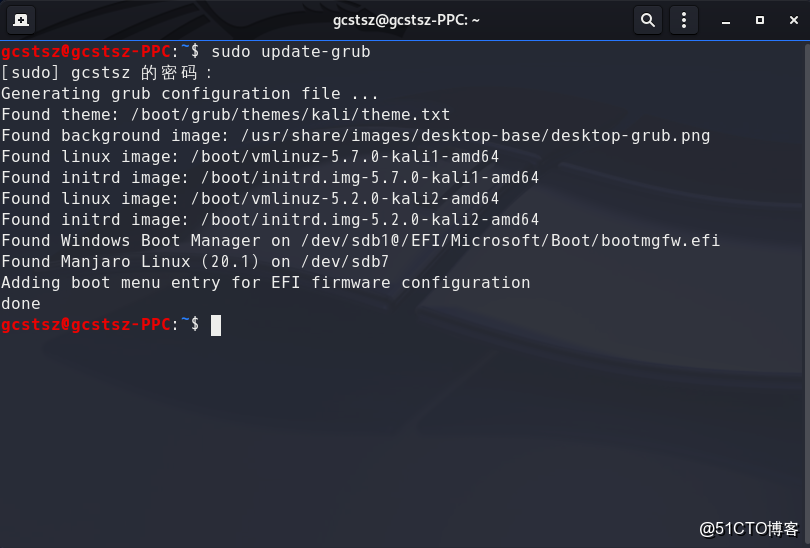This screenshot has height=548, width=810.
Task: Click the 'sudo update-grub' command text
Action: pyautogui.click(x=291, y=52)
